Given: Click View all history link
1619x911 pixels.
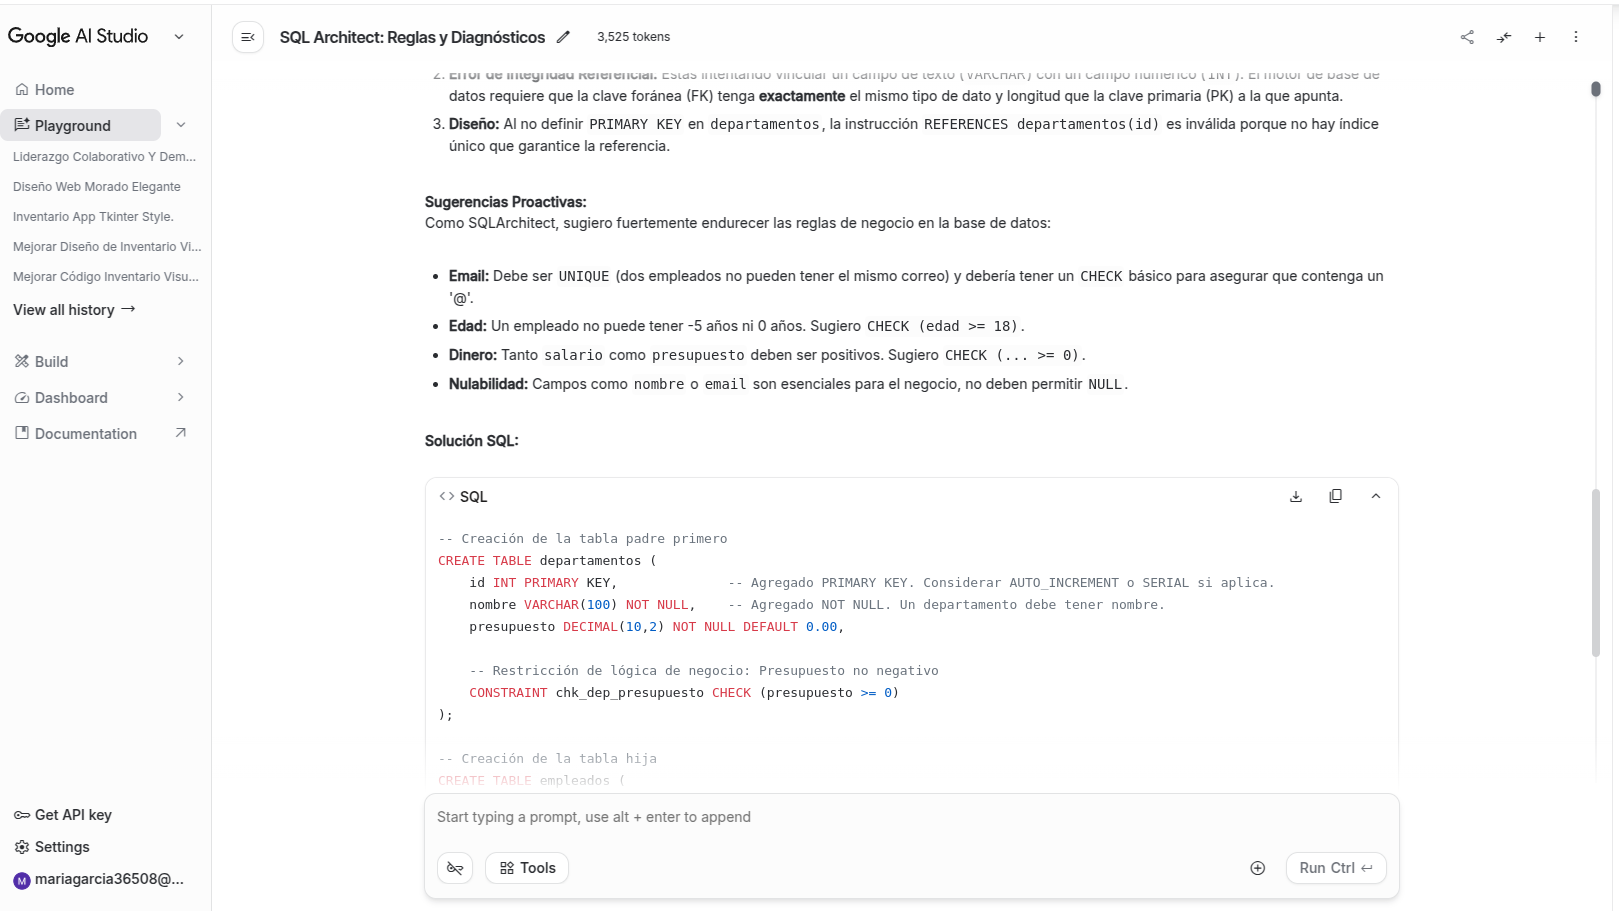Looking at the screenshot, I should (74, 310).
